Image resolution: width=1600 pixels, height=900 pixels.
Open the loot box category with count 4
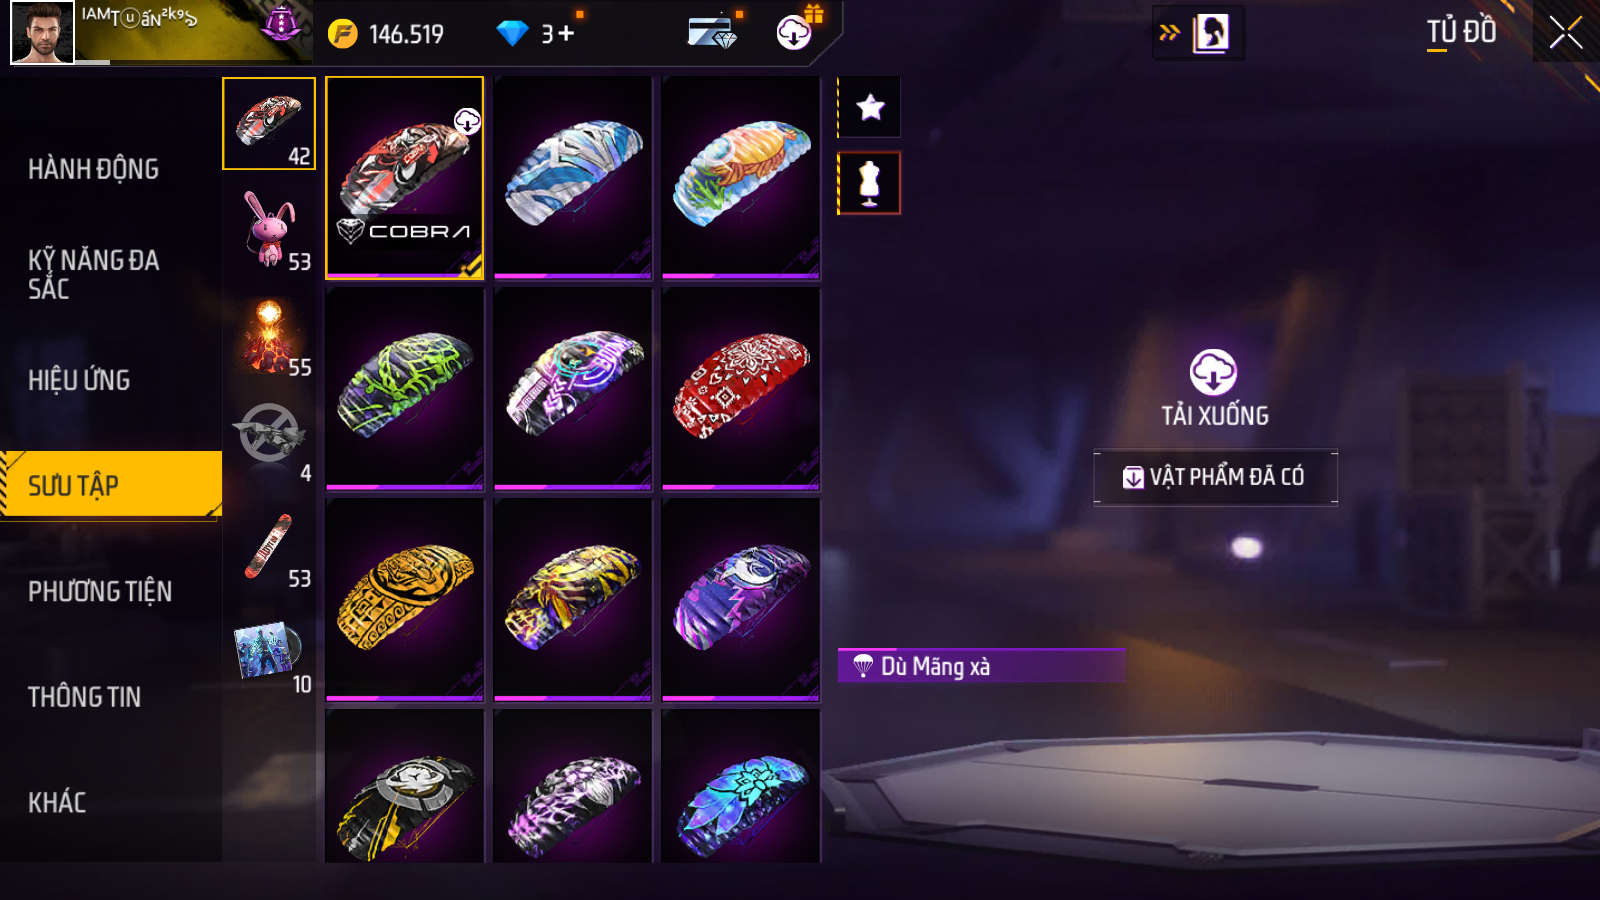coord(270,442)
